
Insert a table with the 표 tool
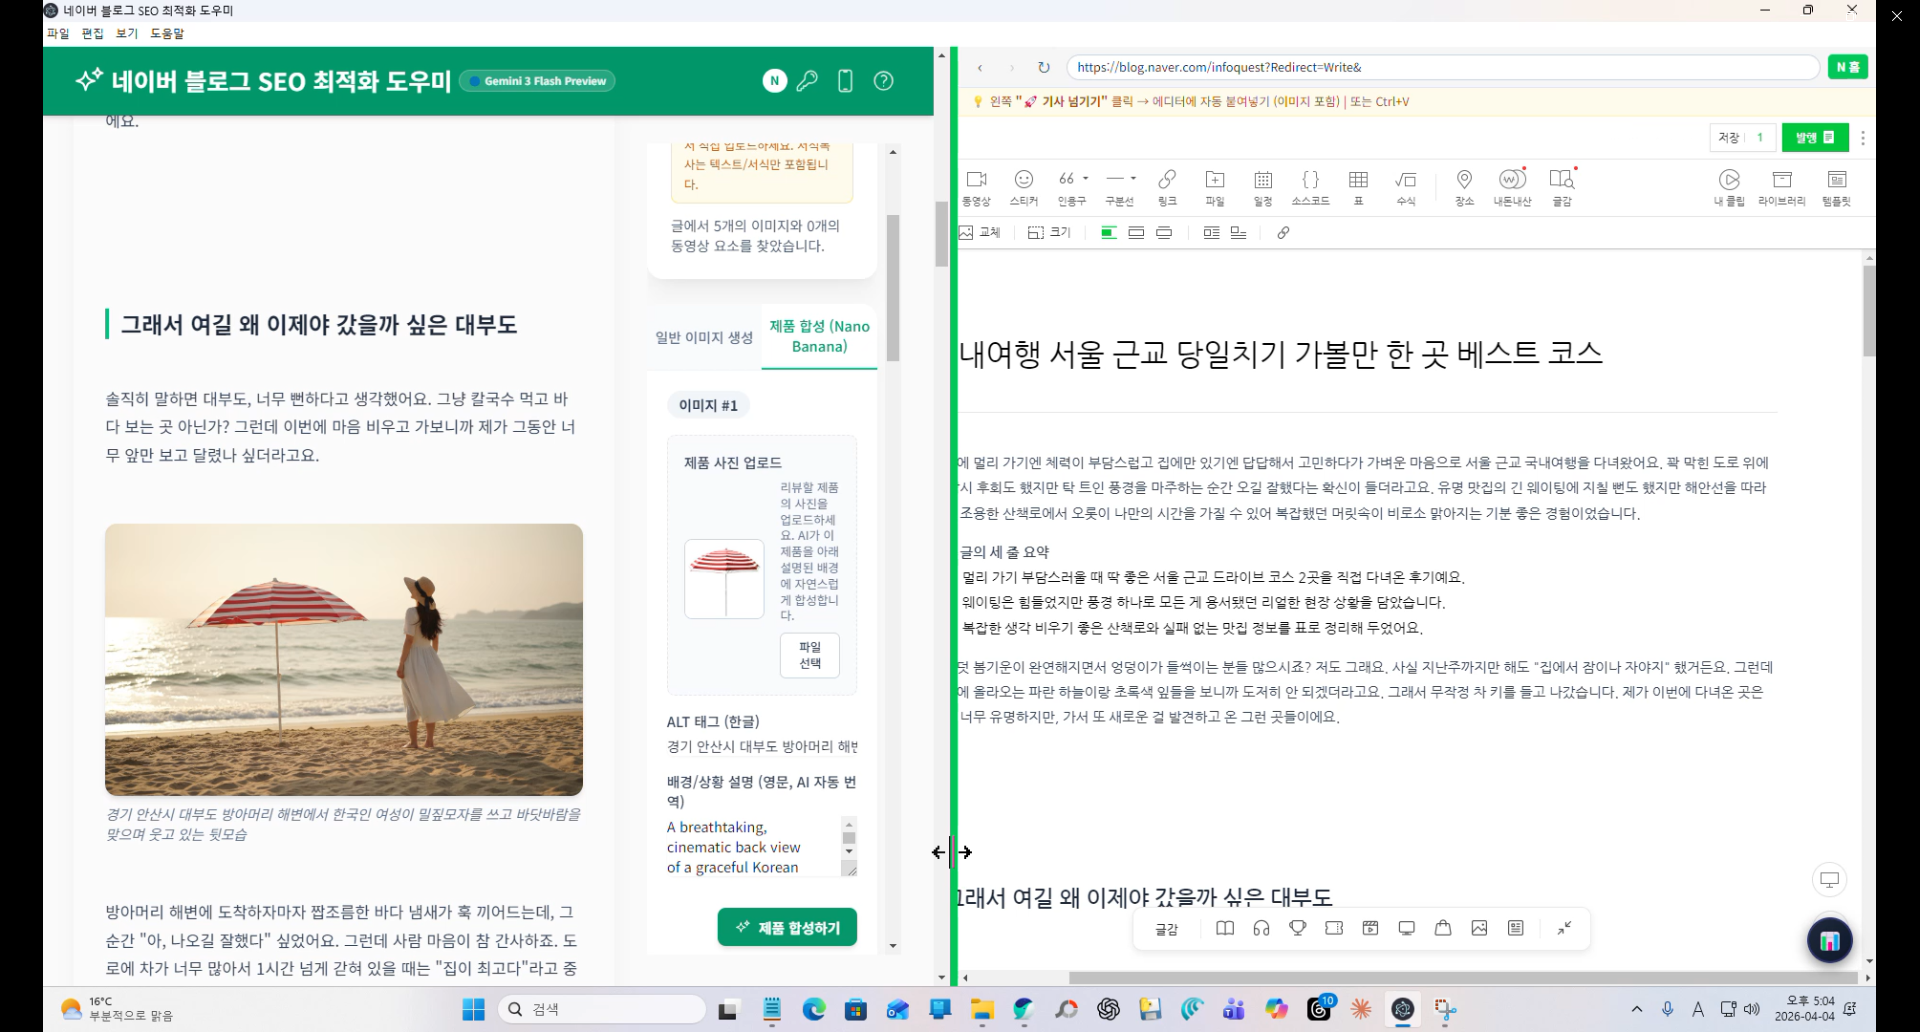pos(1358,186)
